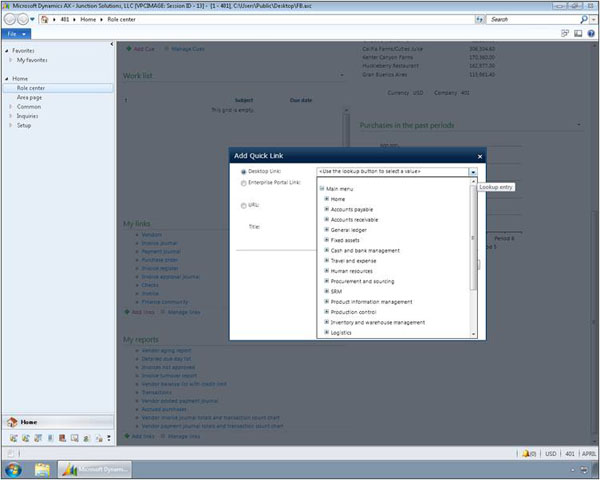This screenshot has height=480, width=600.
Task: Open Windows Start orb
Action: coord(13,469)
